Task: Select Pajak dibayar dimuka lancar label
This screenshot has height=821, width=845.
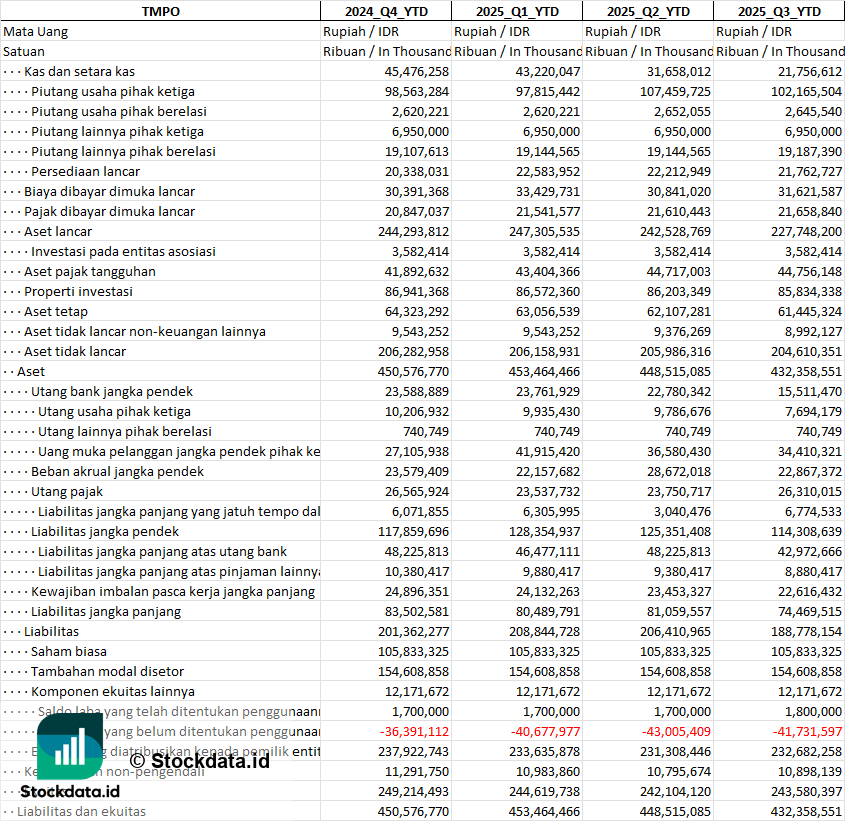Action: 109,211
